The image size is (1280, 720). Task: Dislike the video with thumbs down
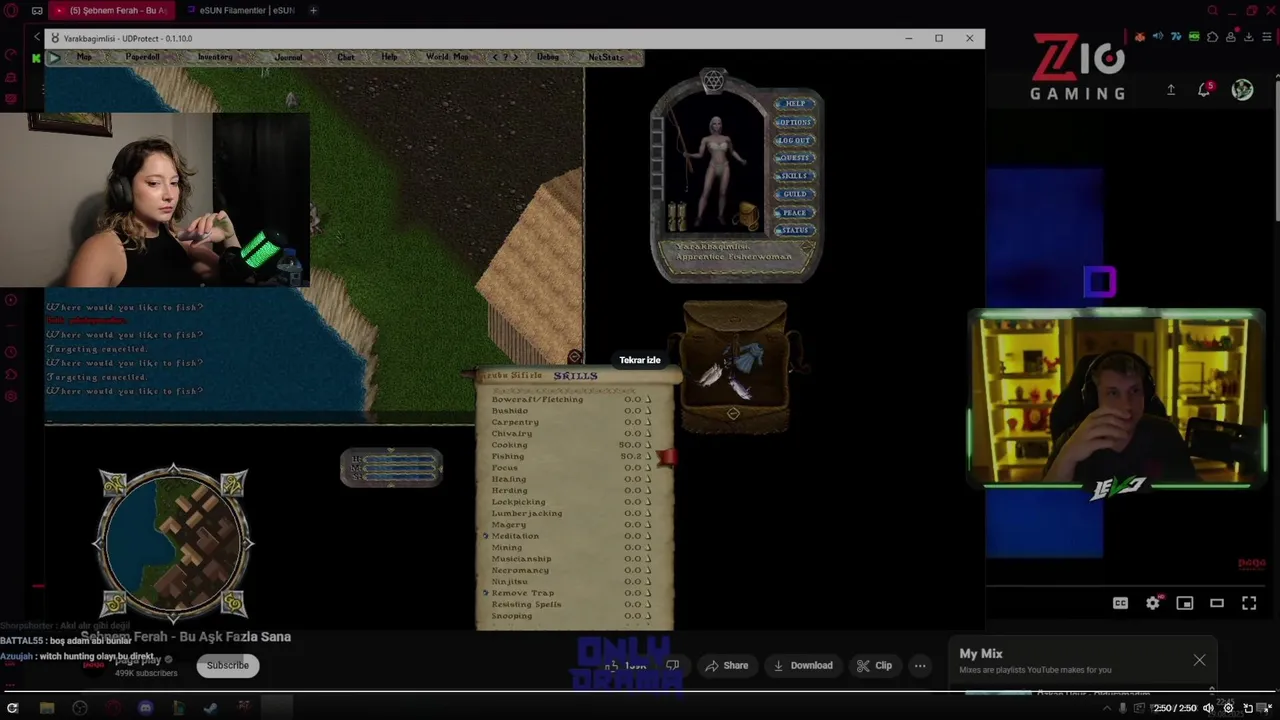tap(673, 665)
